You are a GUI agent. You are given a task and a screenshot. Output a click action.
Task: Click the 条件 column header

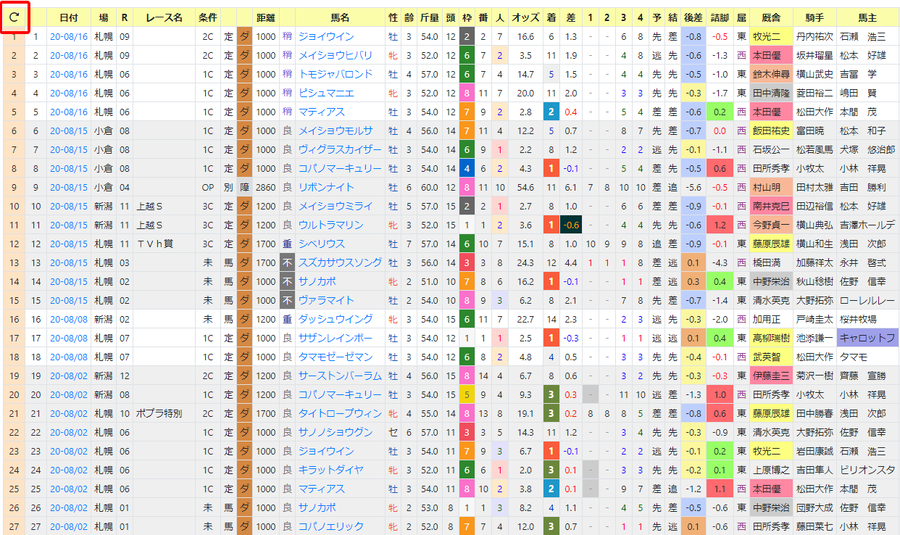coord(208,18)
